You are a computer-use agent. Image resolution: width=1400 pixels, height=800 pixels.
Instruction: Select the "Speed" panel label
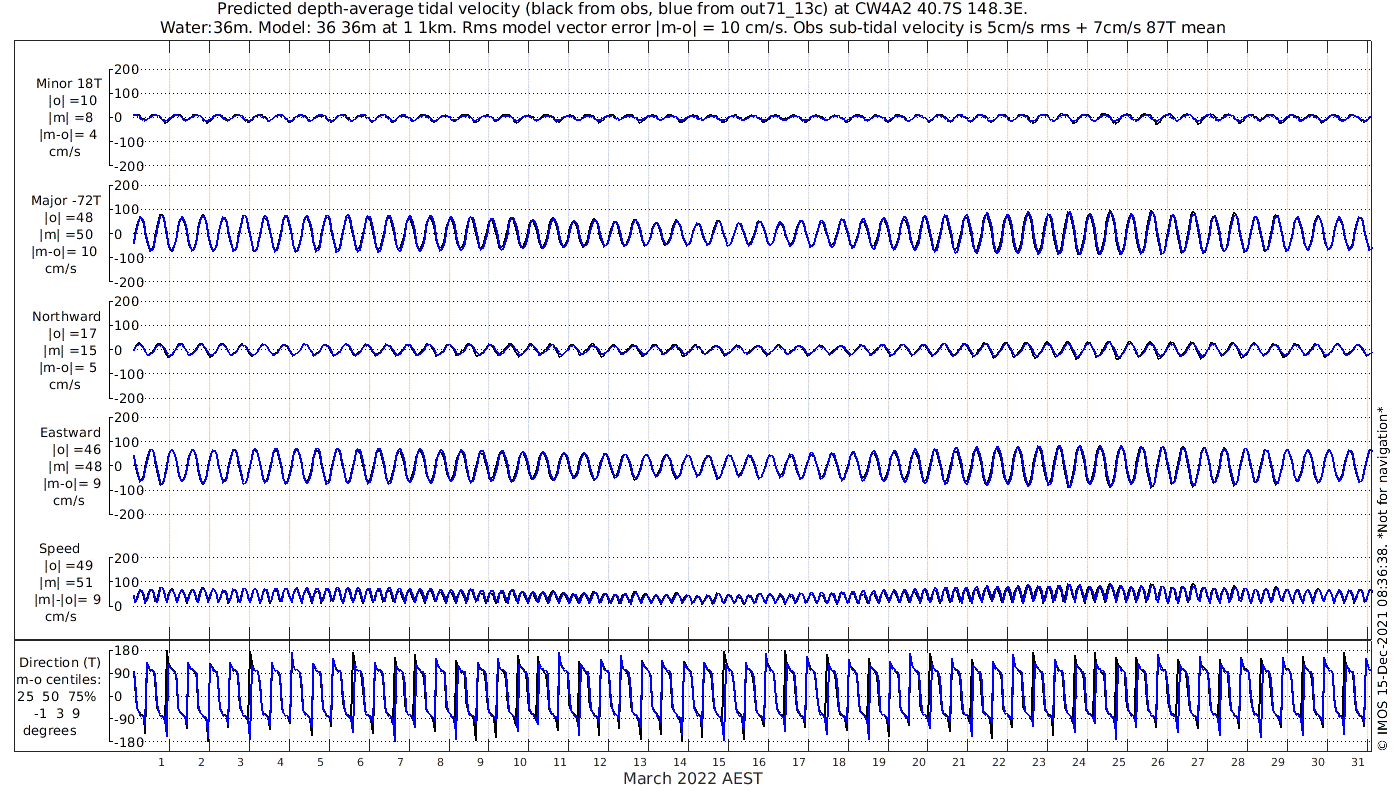[60, 548]
